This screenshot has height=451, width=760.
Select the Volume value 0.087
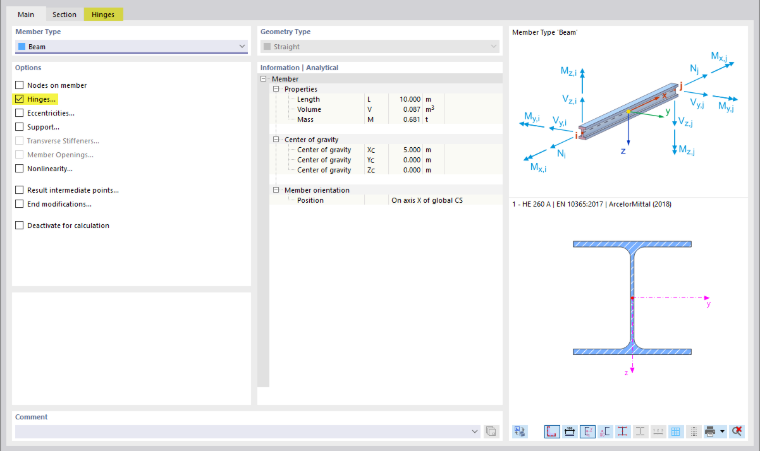[x=412, y=110]
